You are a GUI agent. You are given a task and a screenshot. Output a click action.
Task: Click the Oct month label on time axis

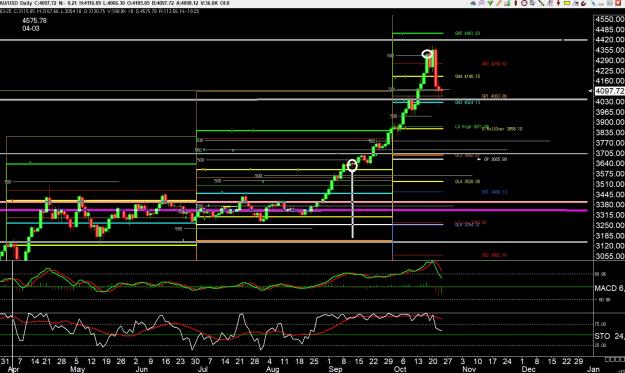click(x=400, y=369)
